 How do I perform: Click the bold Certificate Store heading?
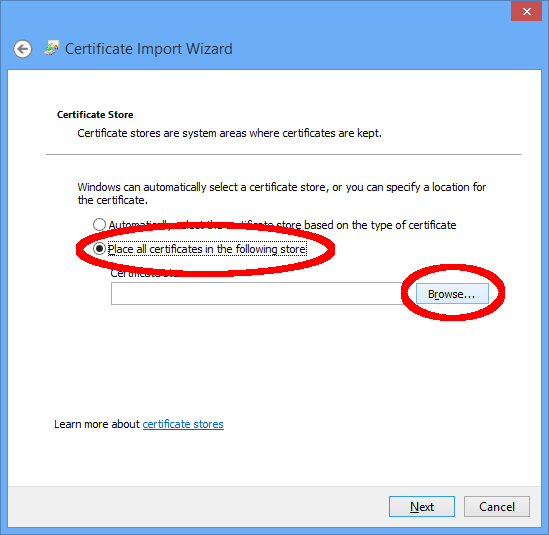95,114
